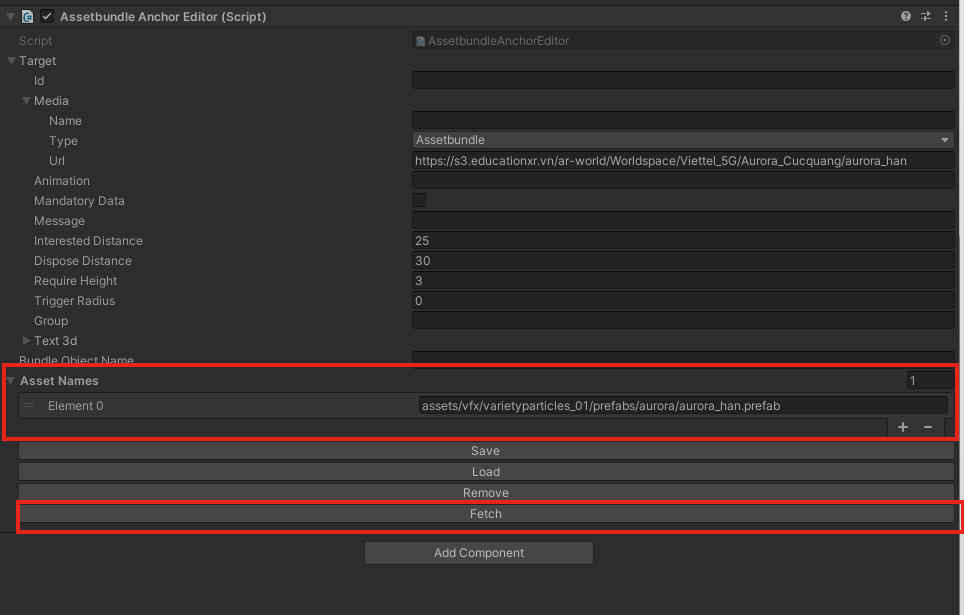Viewport: 964px width, 615px height.
Task: Click the C# script icon in component header
Action: pyautogui.click(x=27, y=17)
